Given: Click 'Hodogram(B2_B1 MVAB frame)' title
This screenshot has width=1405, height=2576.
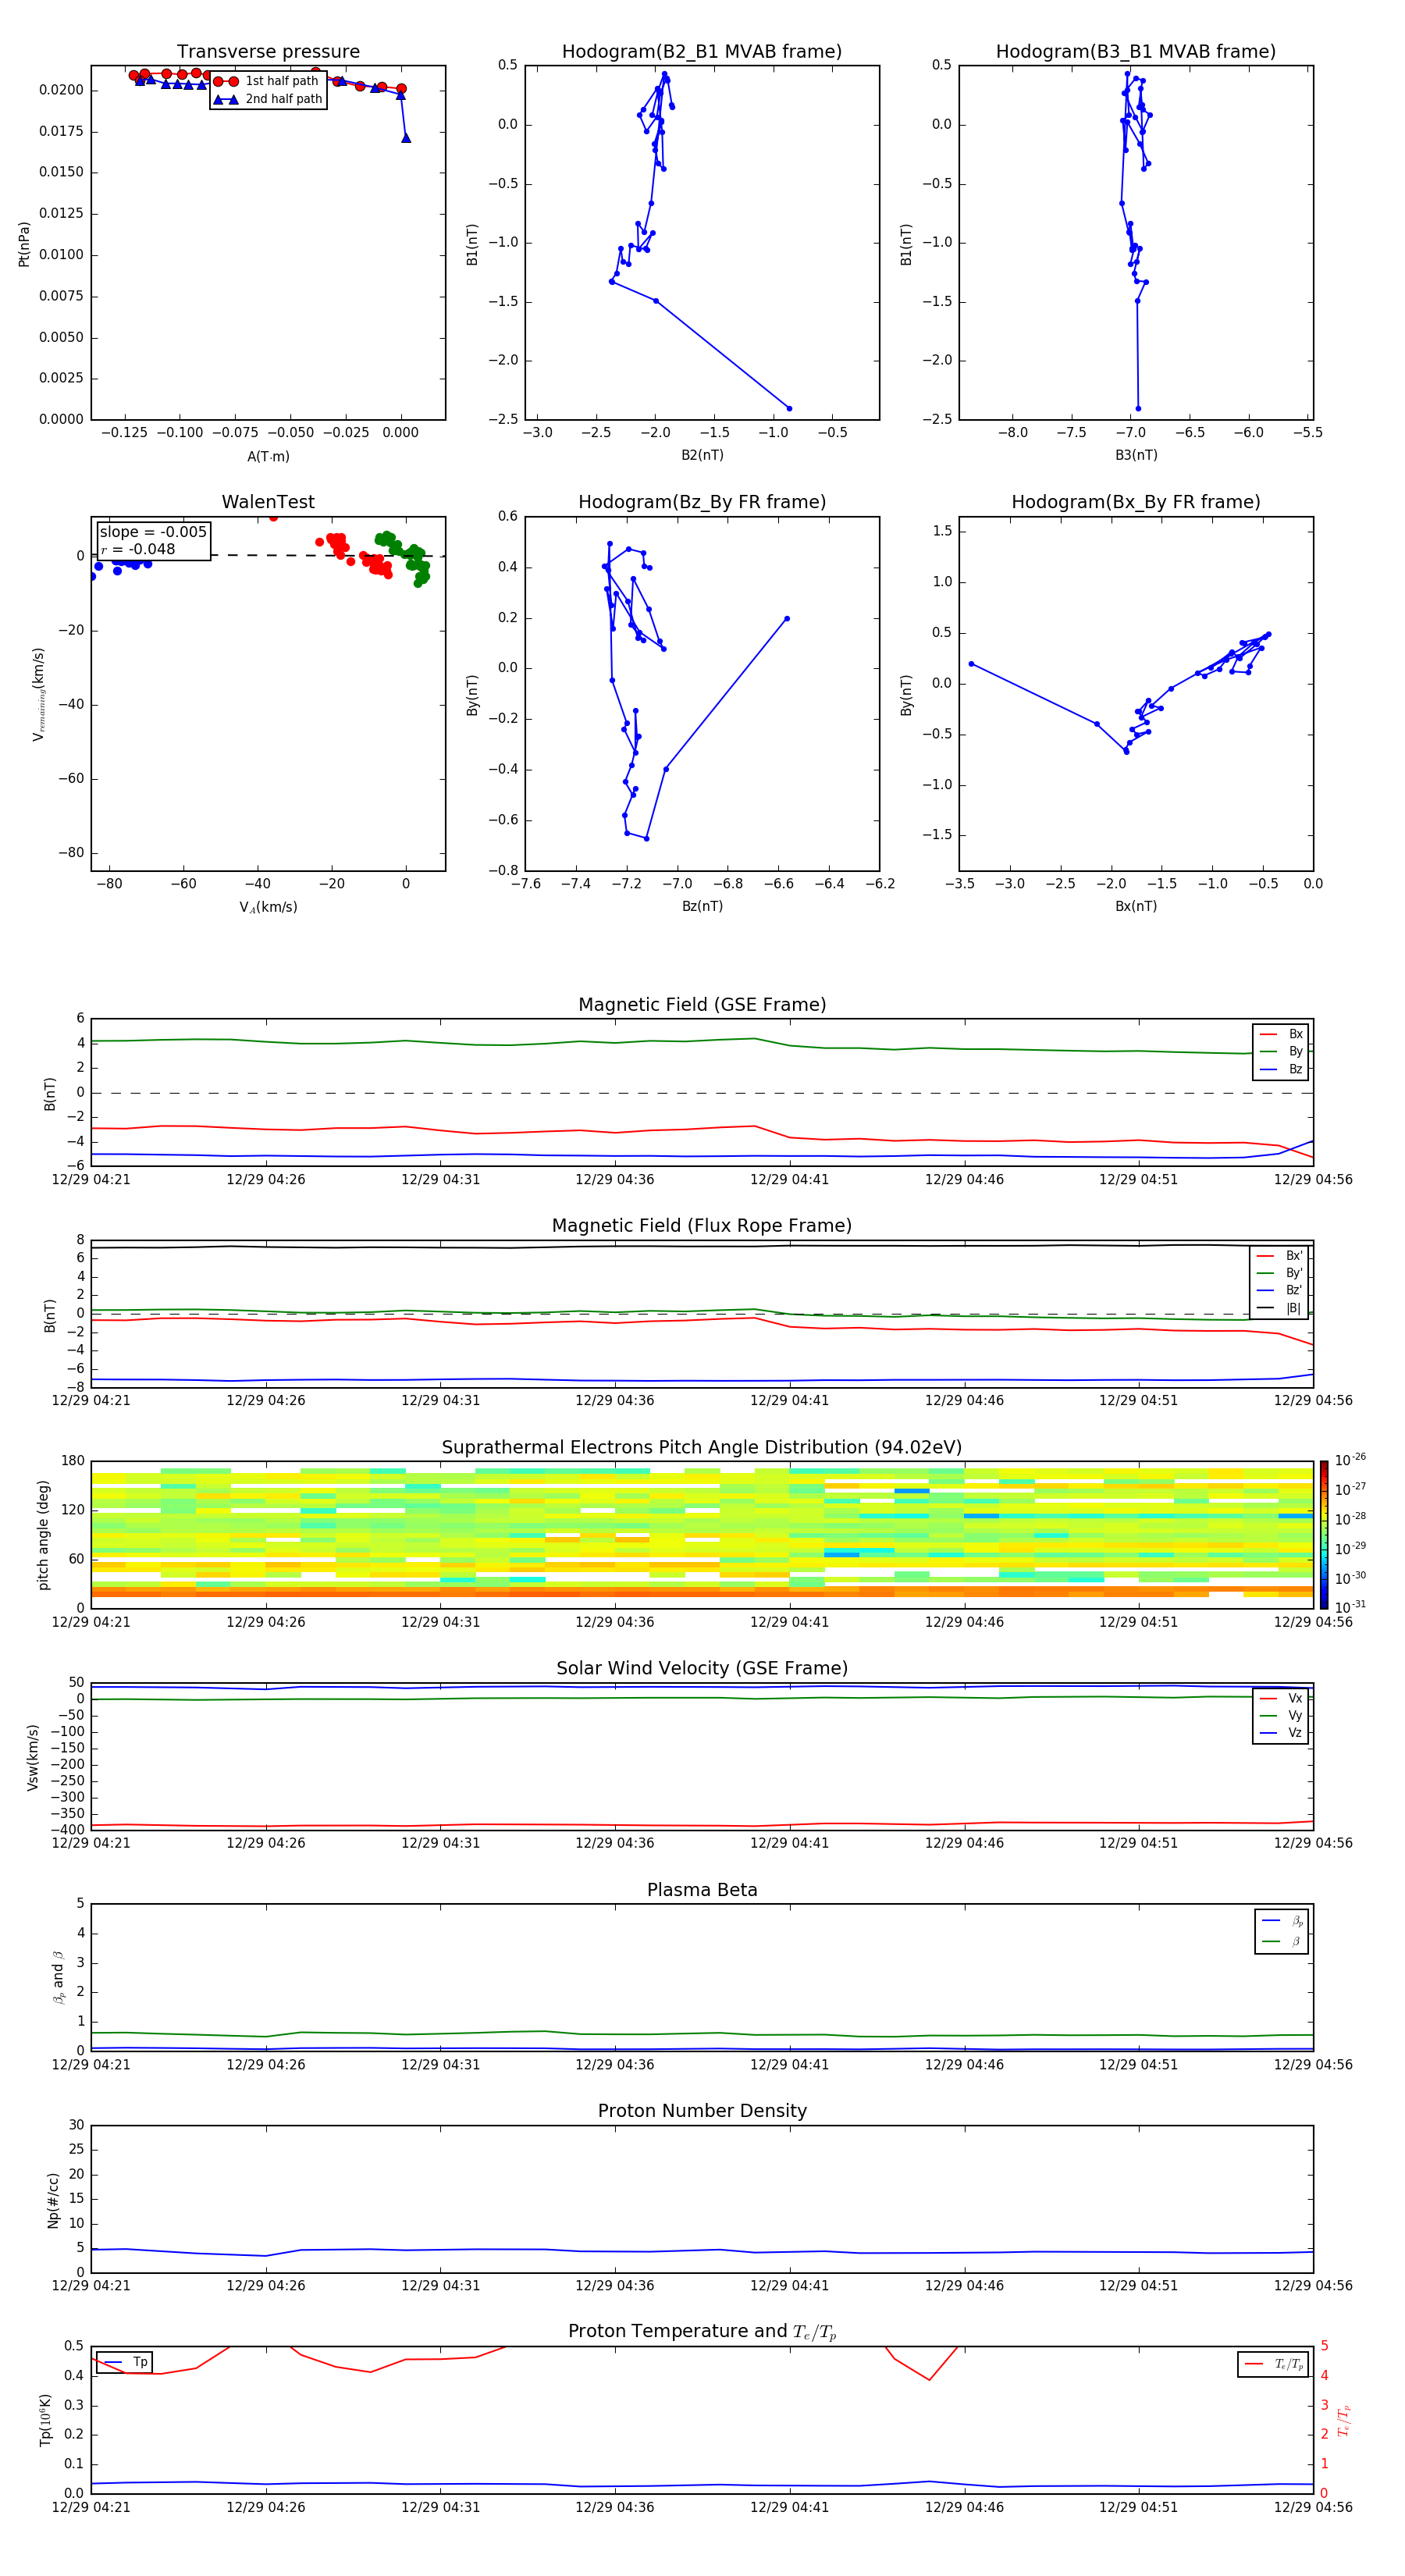Looking at the screenshot, I should pyautogui.click(x=702, y=52).
